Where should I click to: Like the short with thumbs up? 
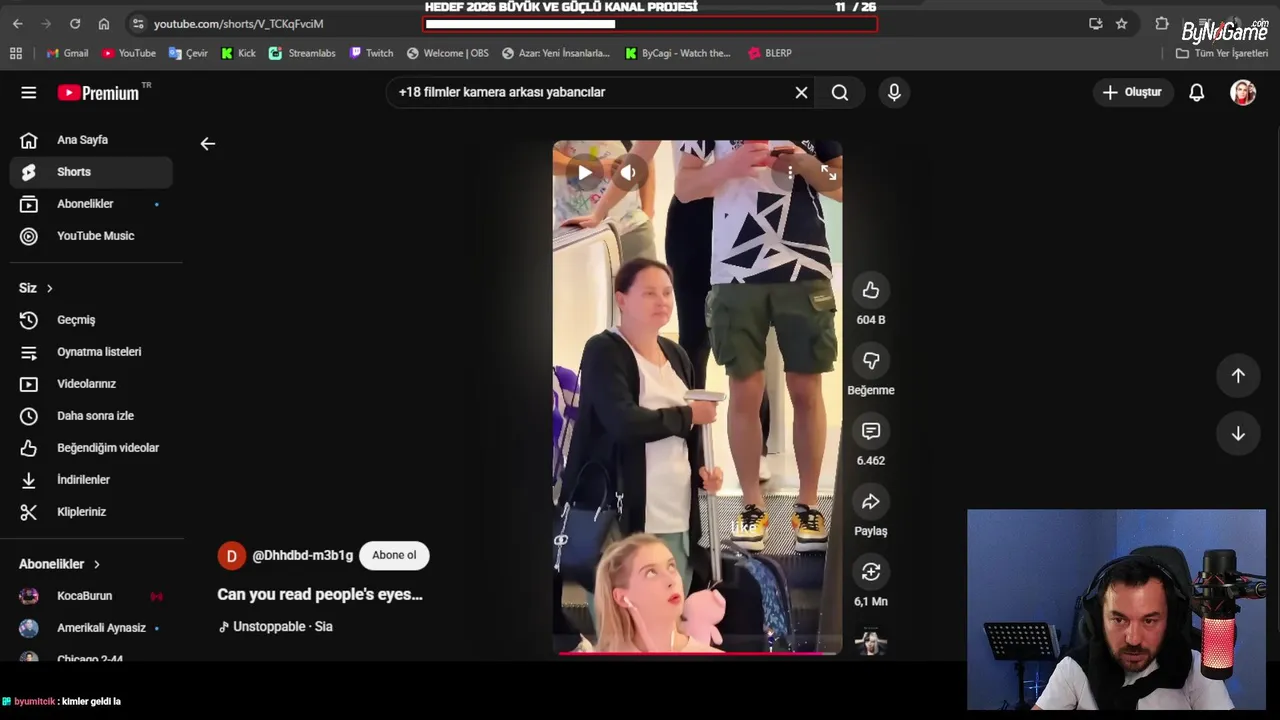871,290
